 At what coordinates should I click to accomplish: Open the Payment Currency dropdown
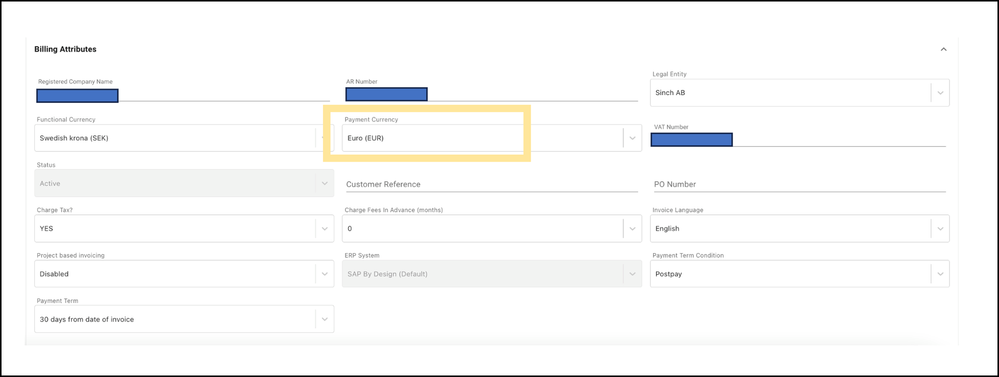(492, 138)
